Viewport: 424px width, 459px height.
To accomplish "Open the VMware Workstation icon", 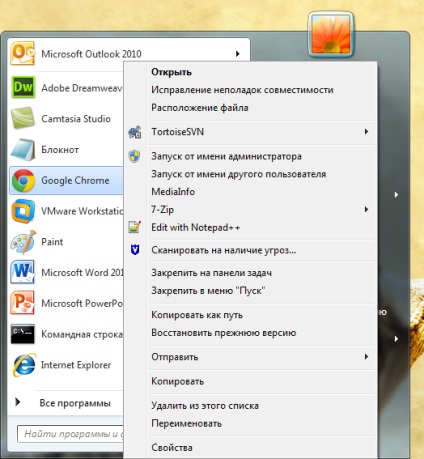I will (23, 211).
